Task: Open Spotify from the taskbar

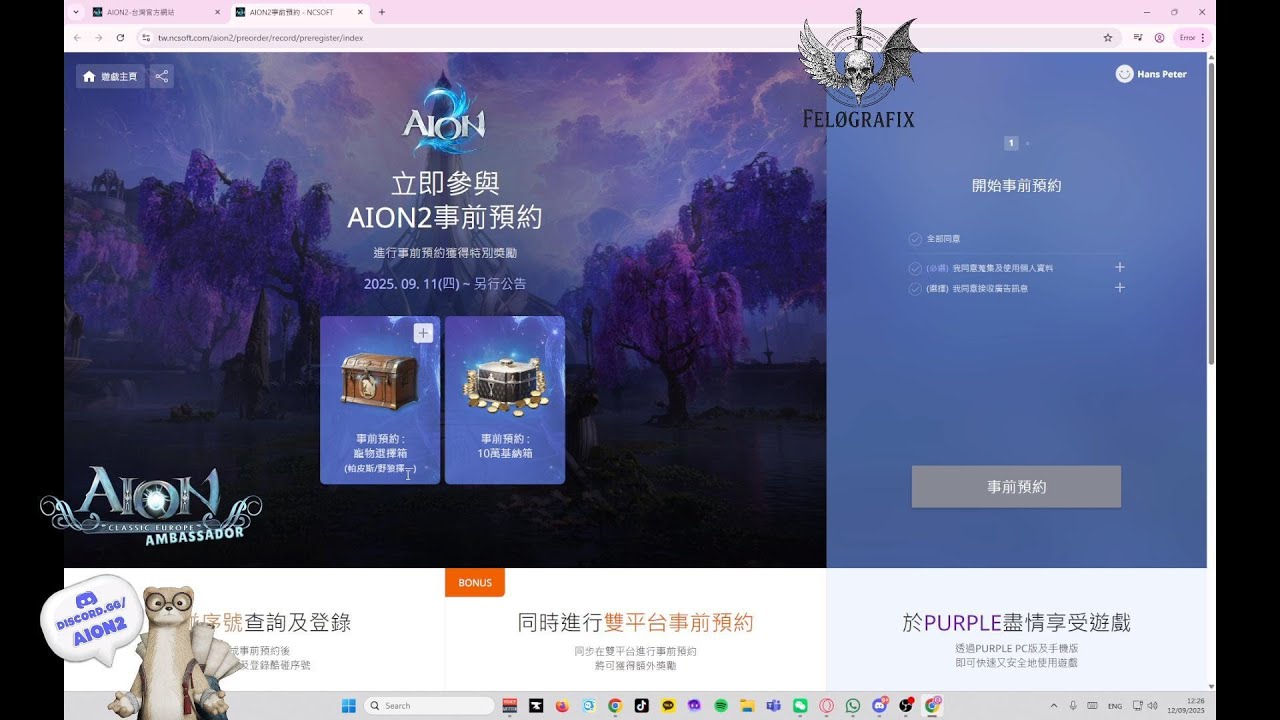Action: [x=721, y=706]
